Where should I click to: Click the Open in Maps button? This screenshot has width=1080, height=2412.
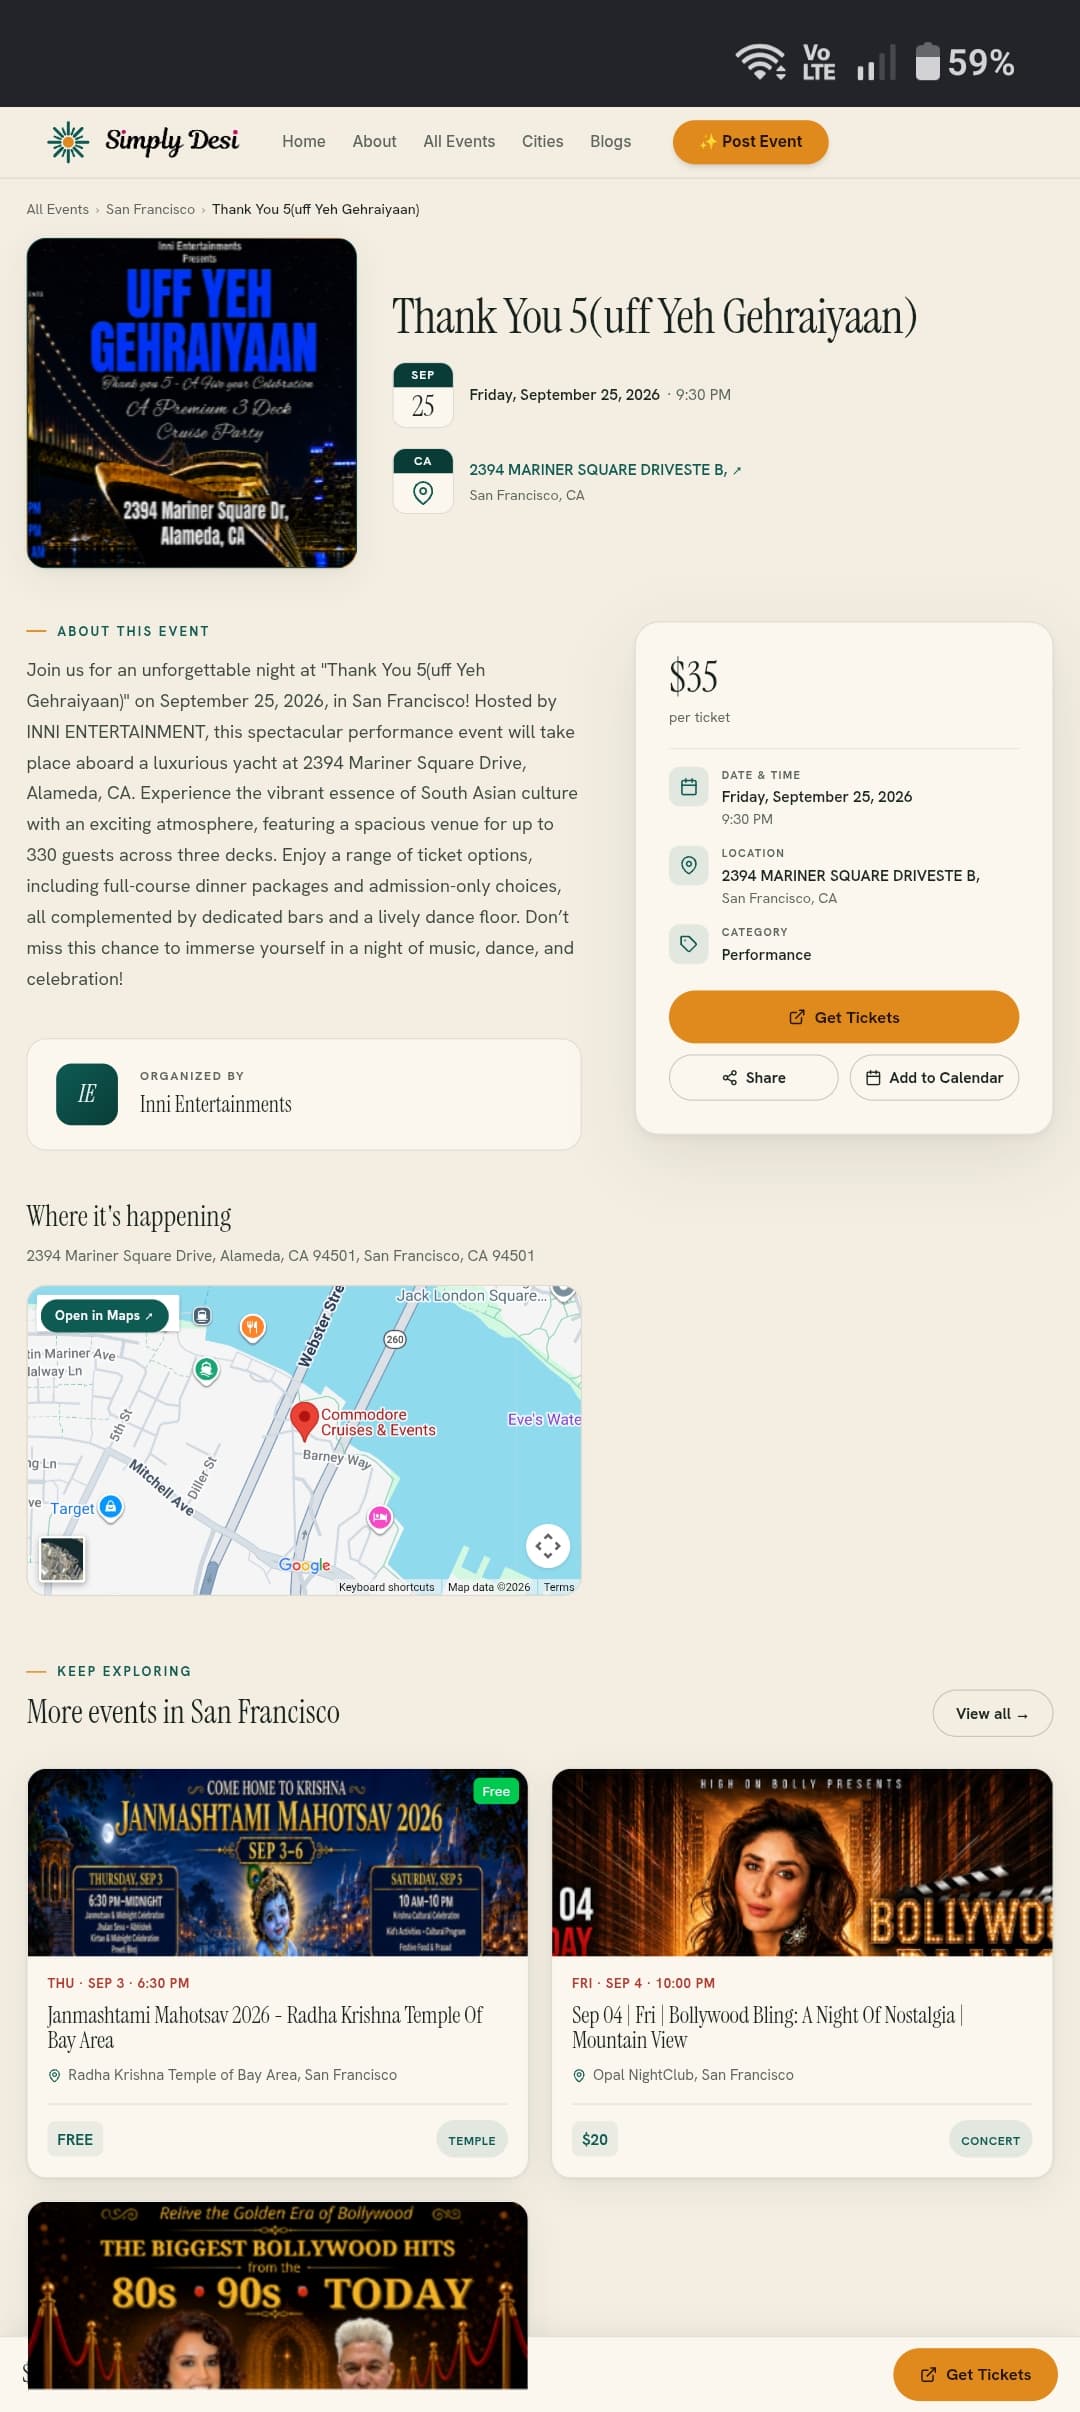(x=104, y=1315)
